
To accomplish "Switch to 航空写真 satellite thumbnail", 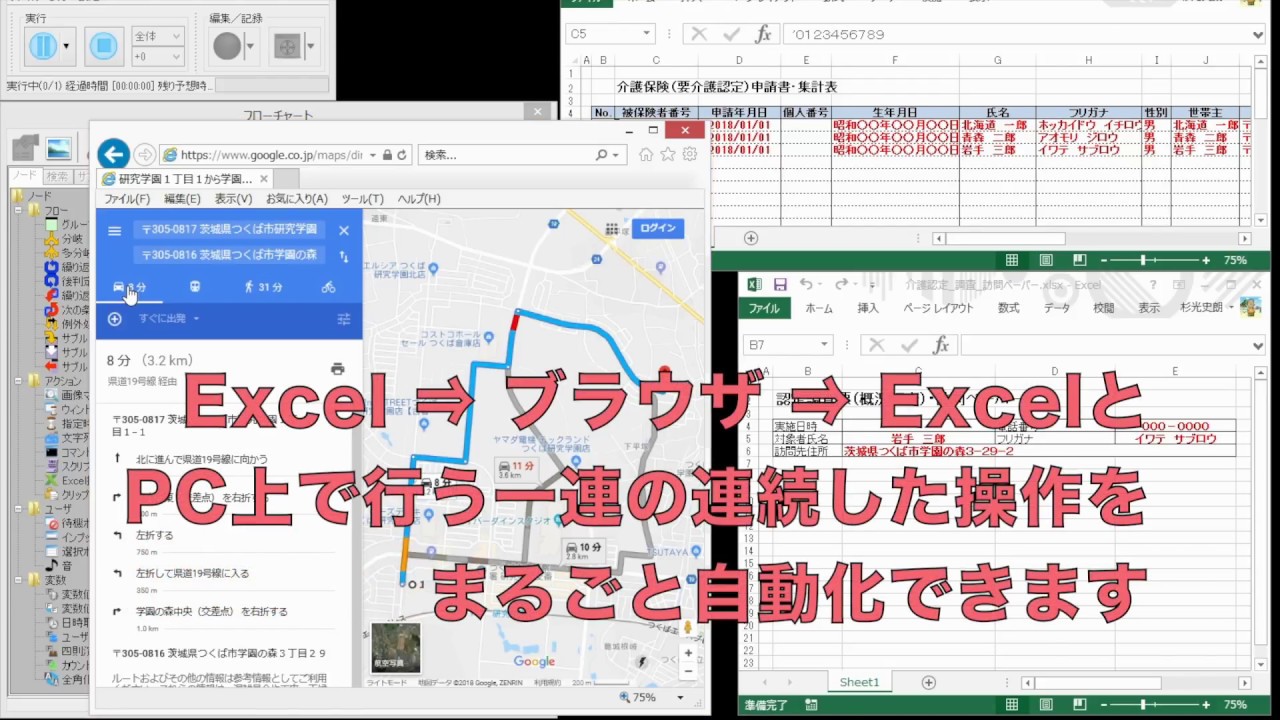I will (396, 648).
